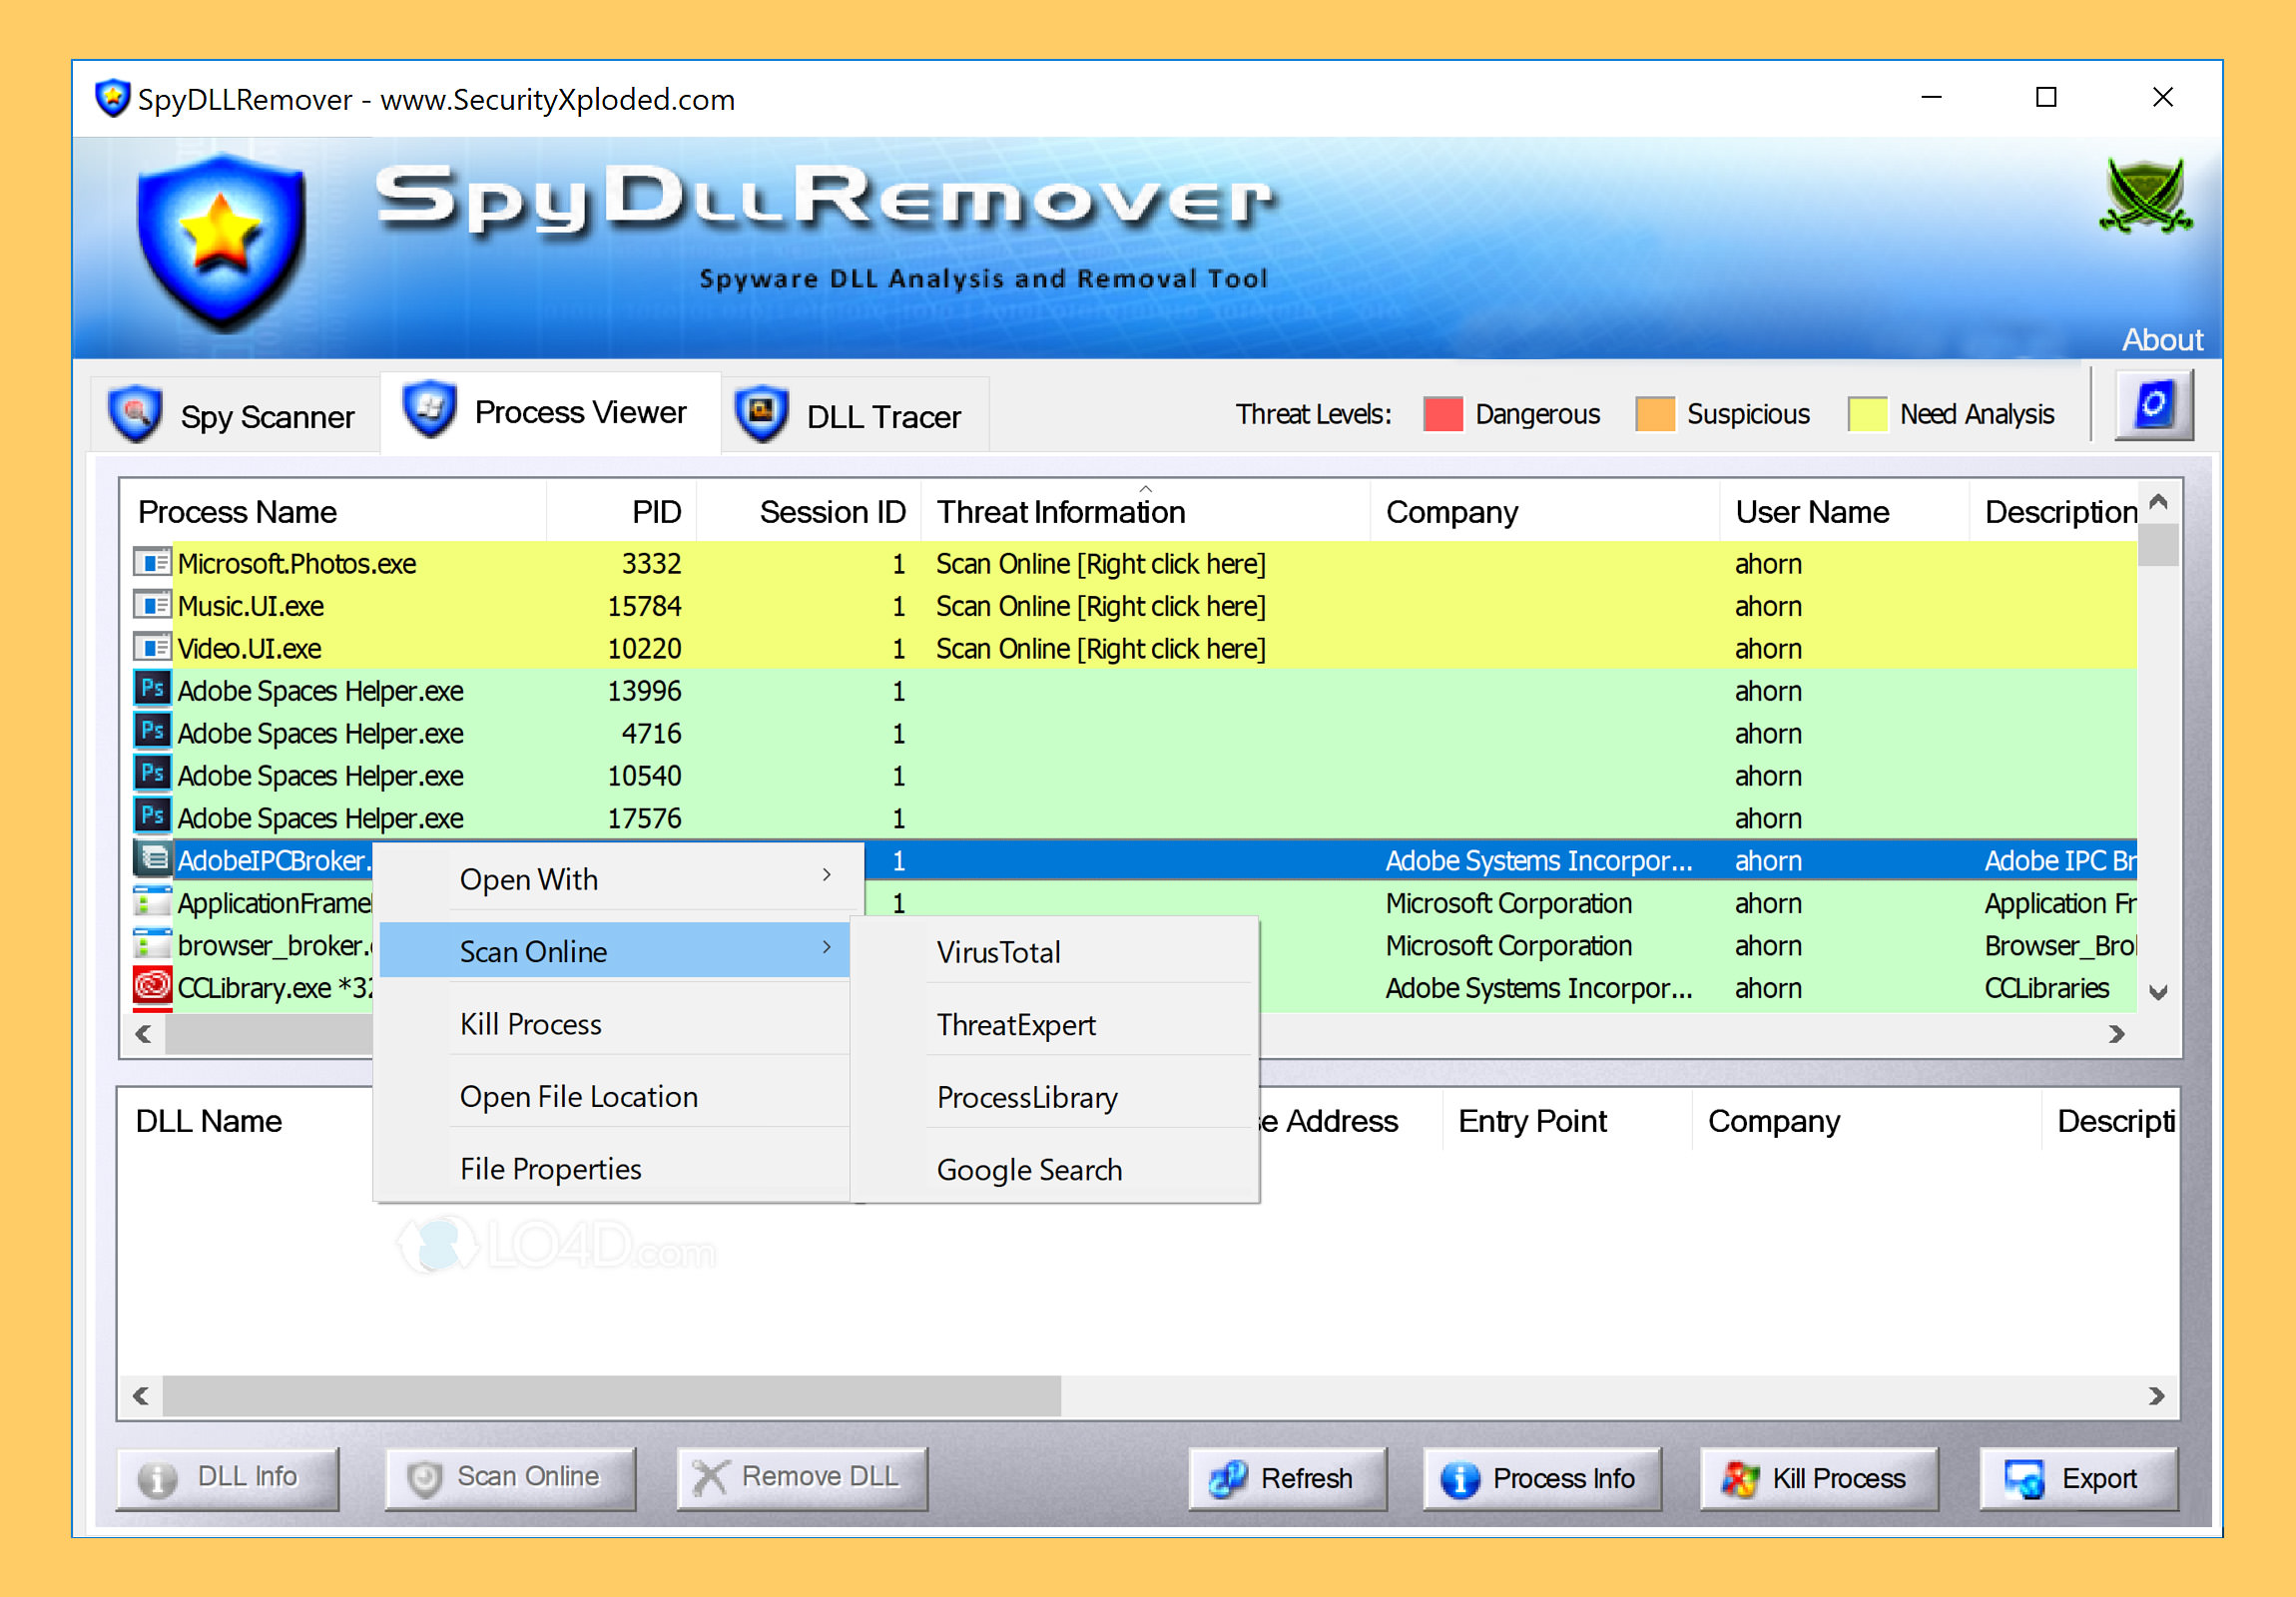Sort by User Name column header
Image resolution: width=2296 pixels, height=1597 pixels.
point(1844,511)
